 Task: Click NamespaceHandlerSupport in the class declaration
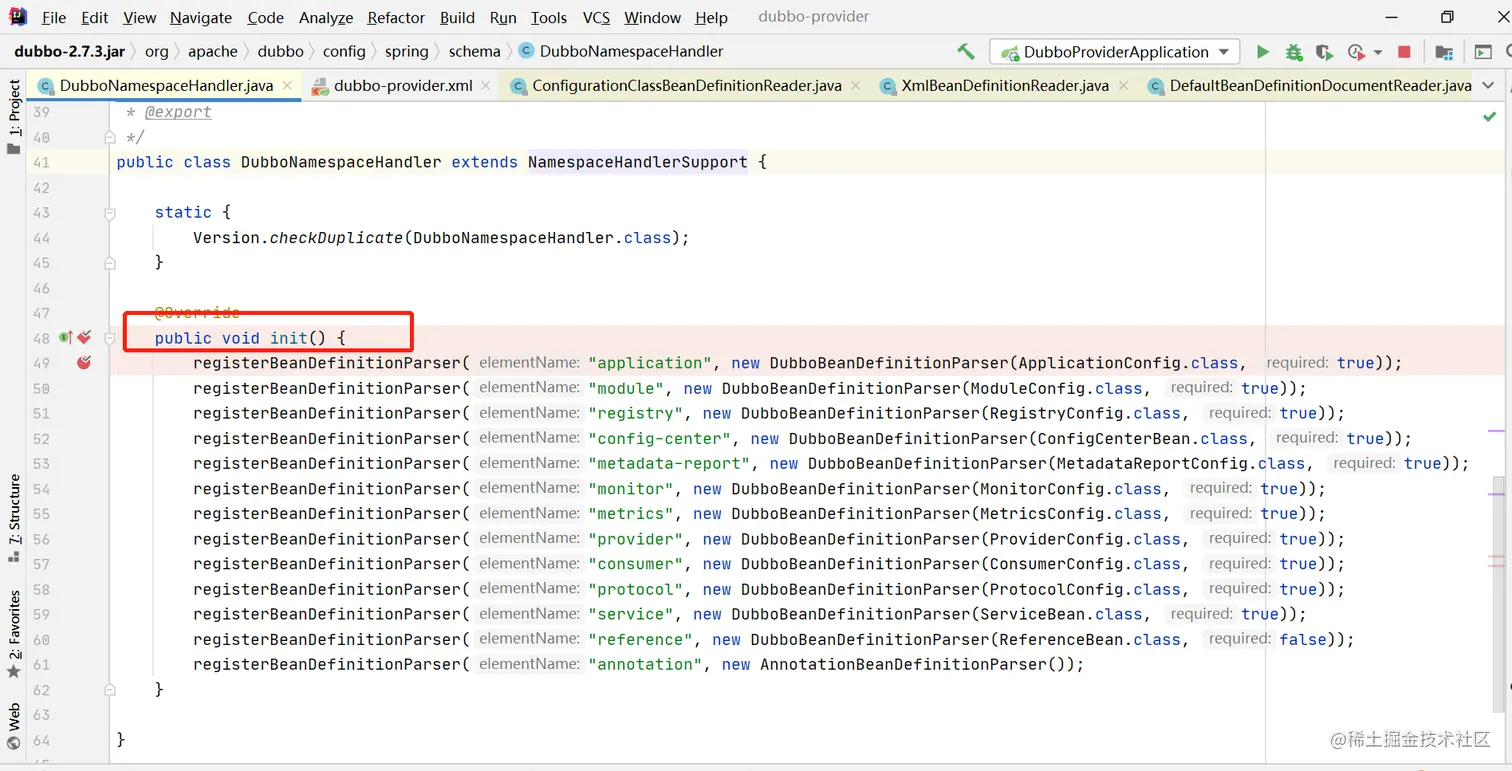point(637,162)
